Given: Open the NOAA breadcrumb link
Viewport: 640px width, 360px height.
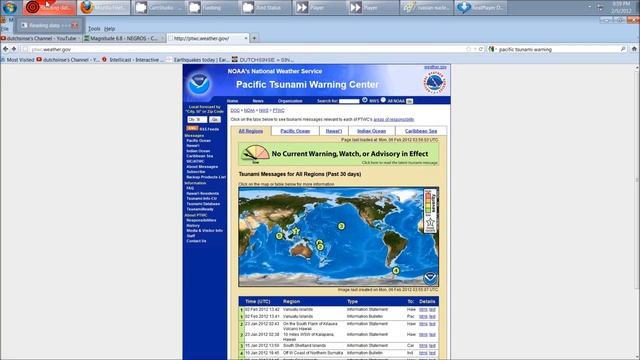Looking at the screenshot, I should point(249,110).
